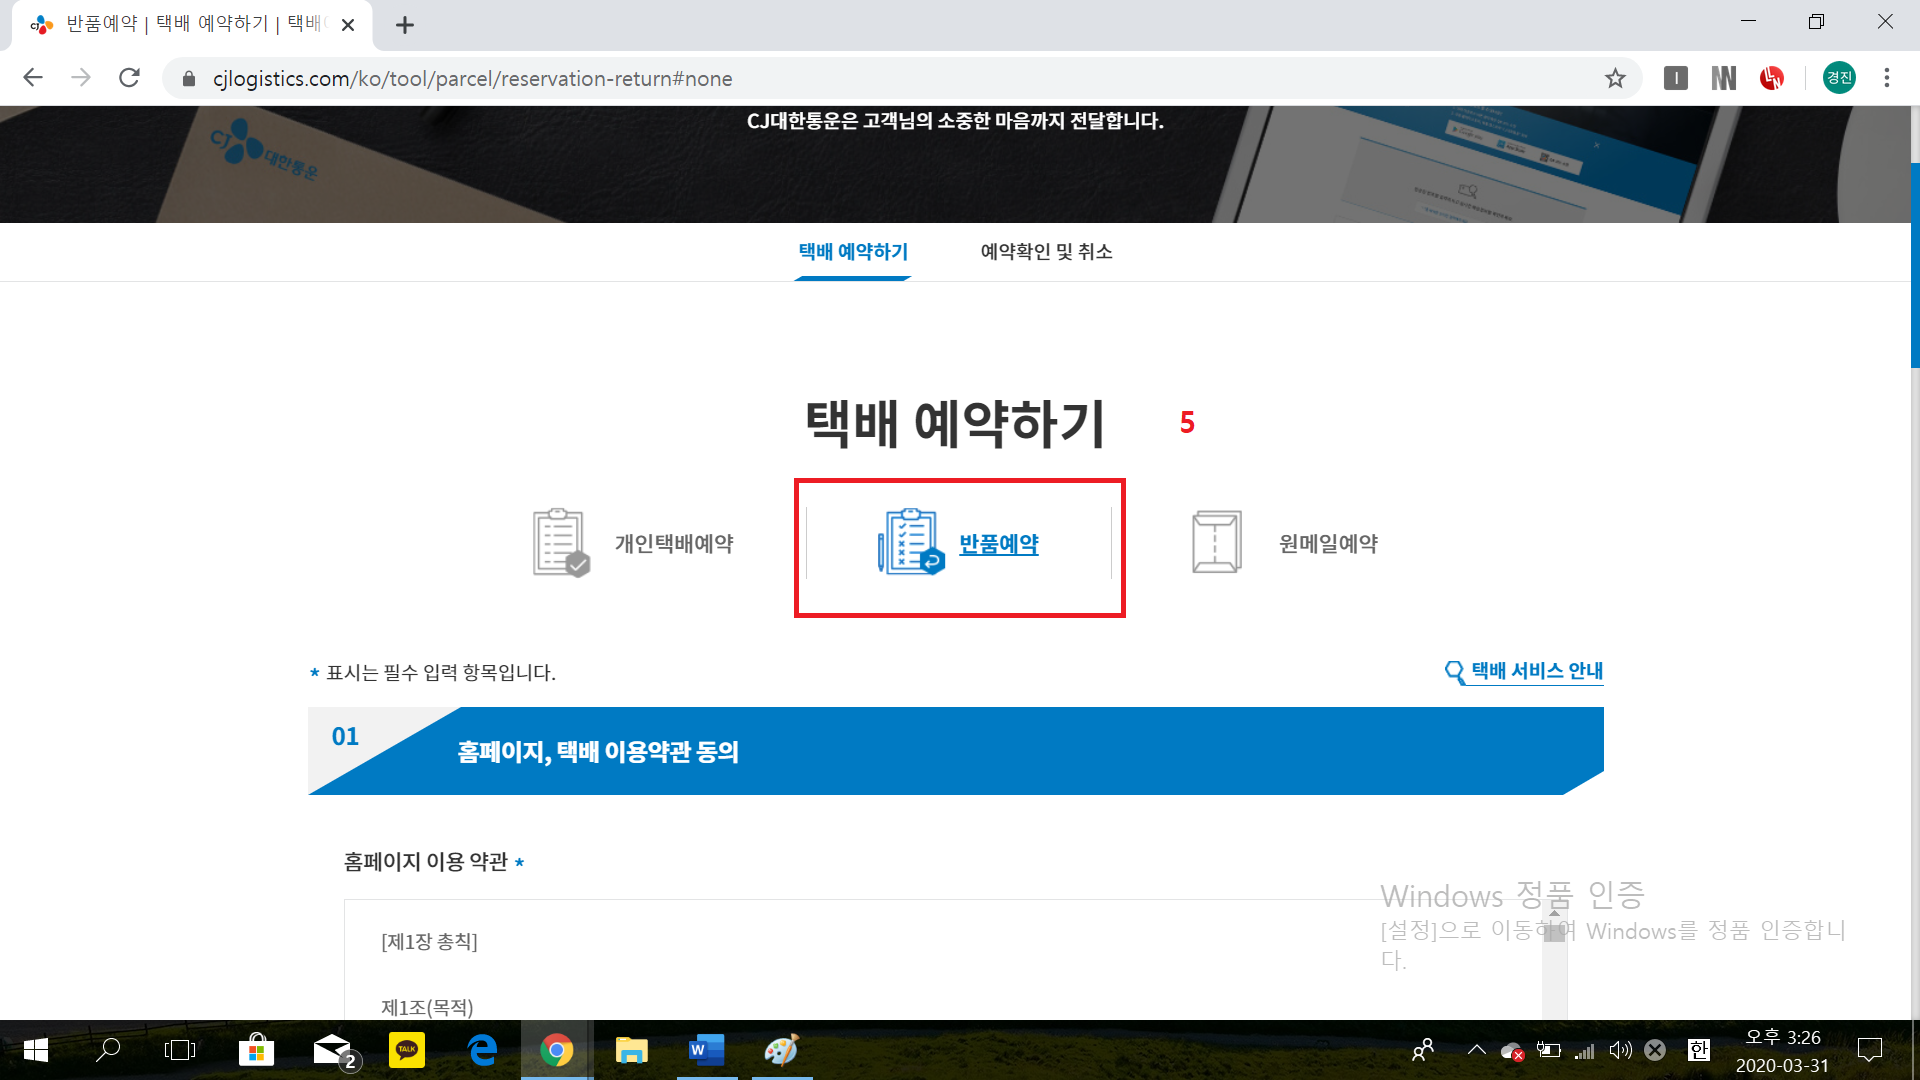Image resolution: width=1920 pixels, height=1080 pixels.
Task: Click the Word taskbar icon
Action: tap(706, 1050)
